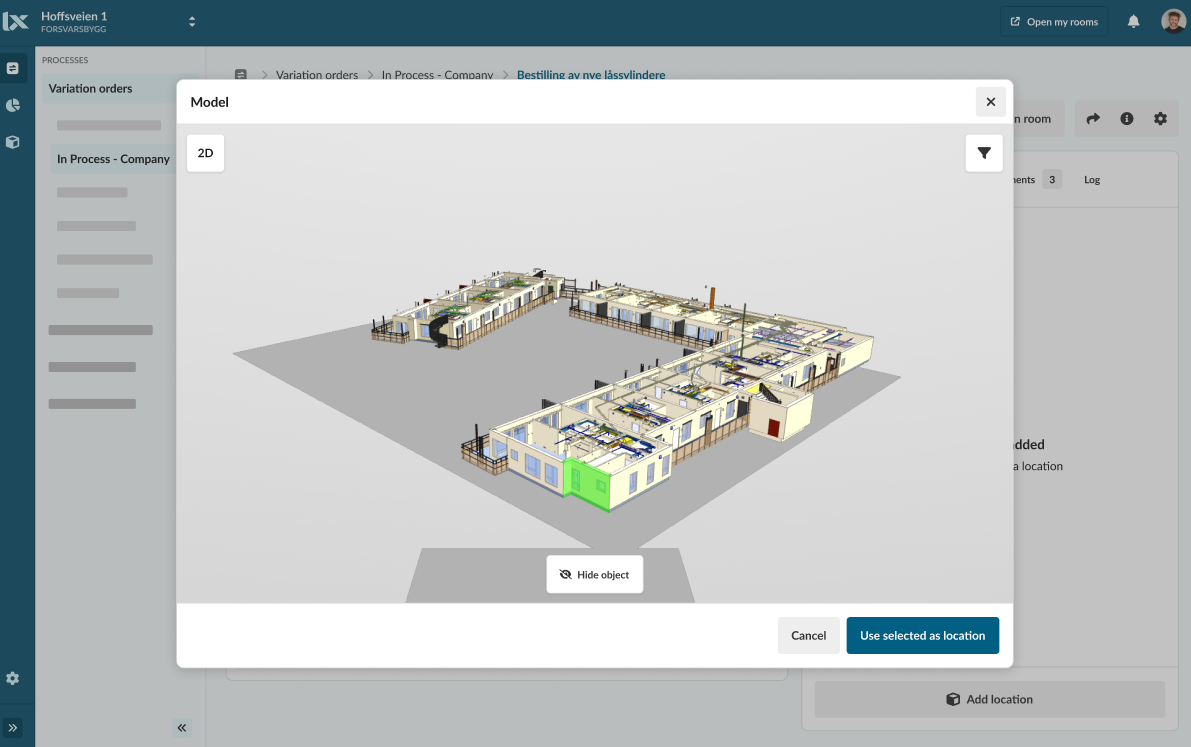Collapse the processes side panel
The image size is (1191, 747).
click(x=182, y=728)
